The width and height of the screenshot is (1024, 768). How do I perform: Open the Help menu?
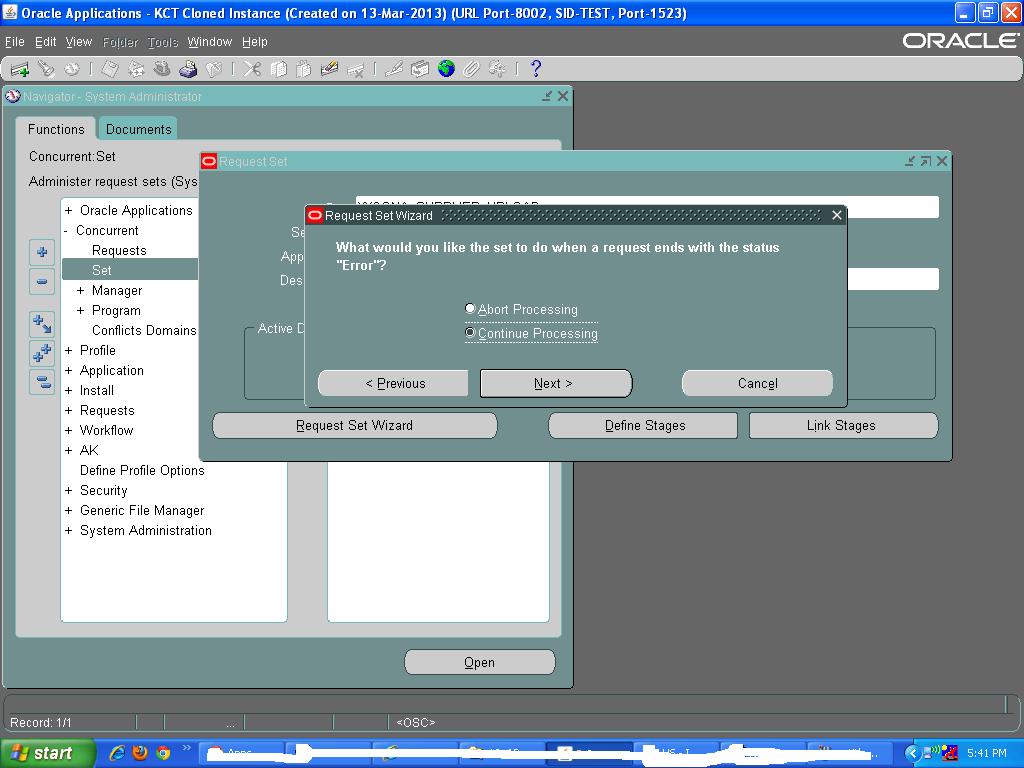[255, 42]
